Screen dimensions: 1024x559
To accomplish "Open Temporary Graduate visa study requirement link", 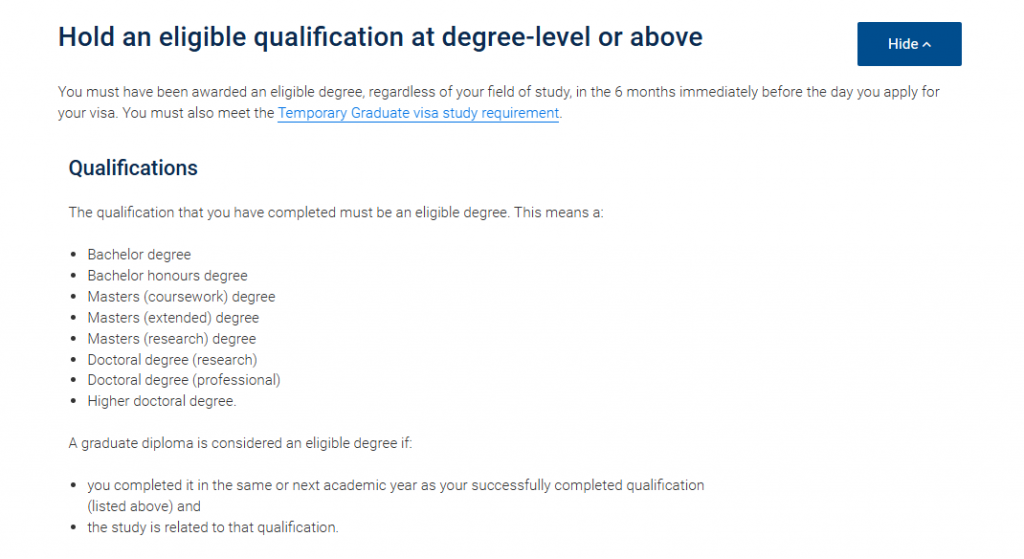I will coord(418,113).
